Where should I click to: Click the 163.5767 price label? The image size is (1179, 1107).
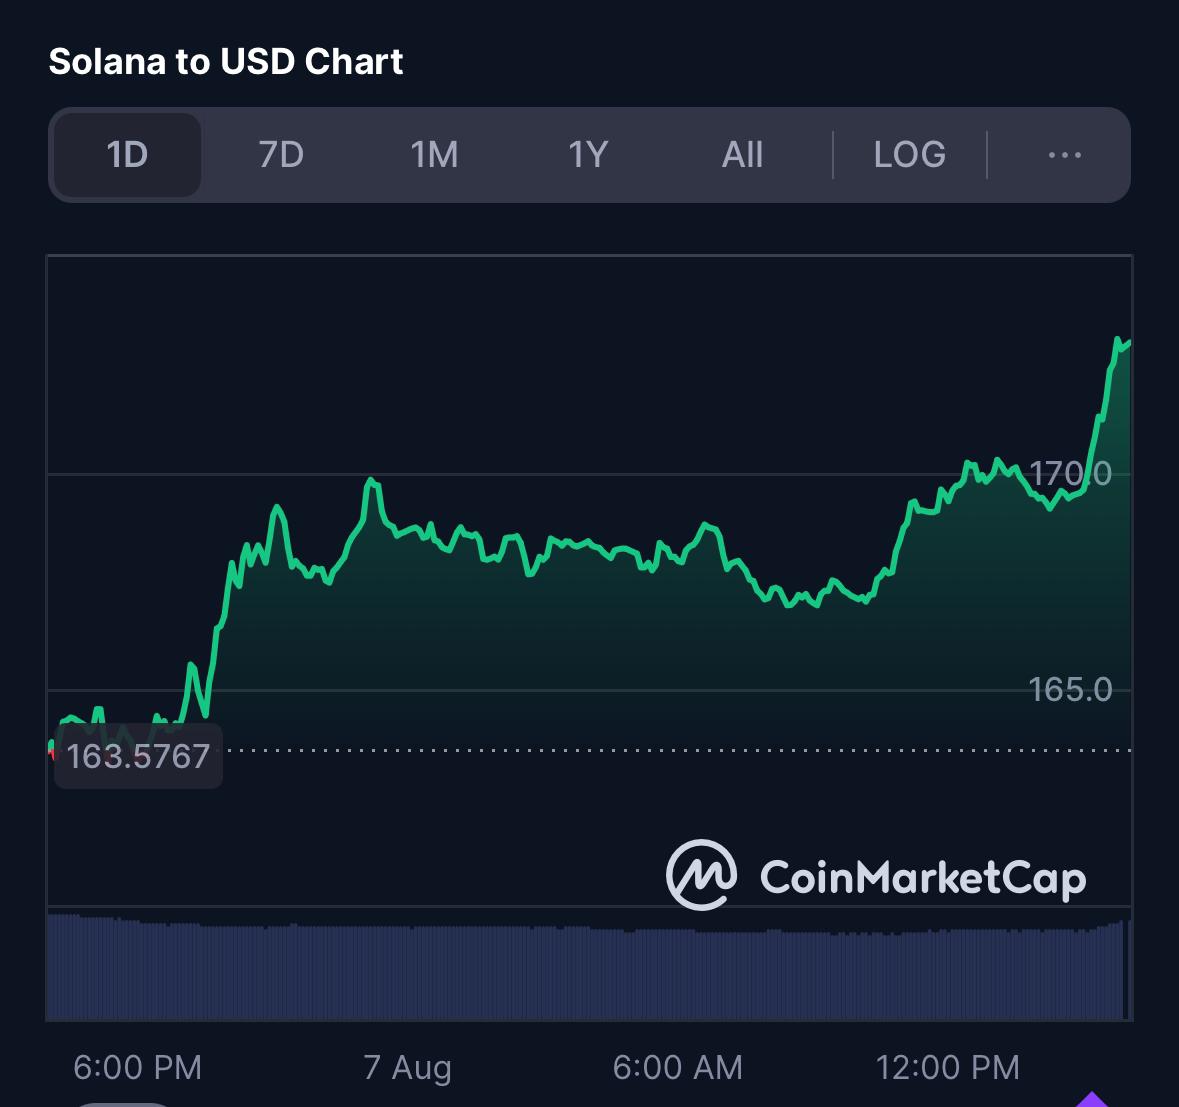click(138, 756)
